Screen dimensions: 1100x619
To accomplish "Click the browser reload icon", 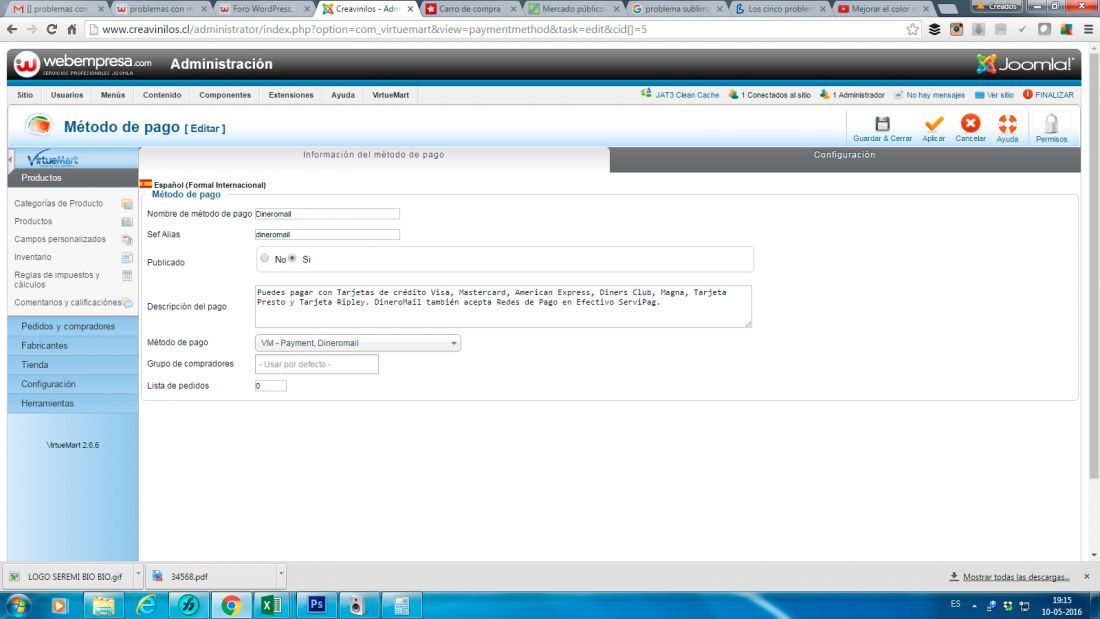I will click(51, 29).
